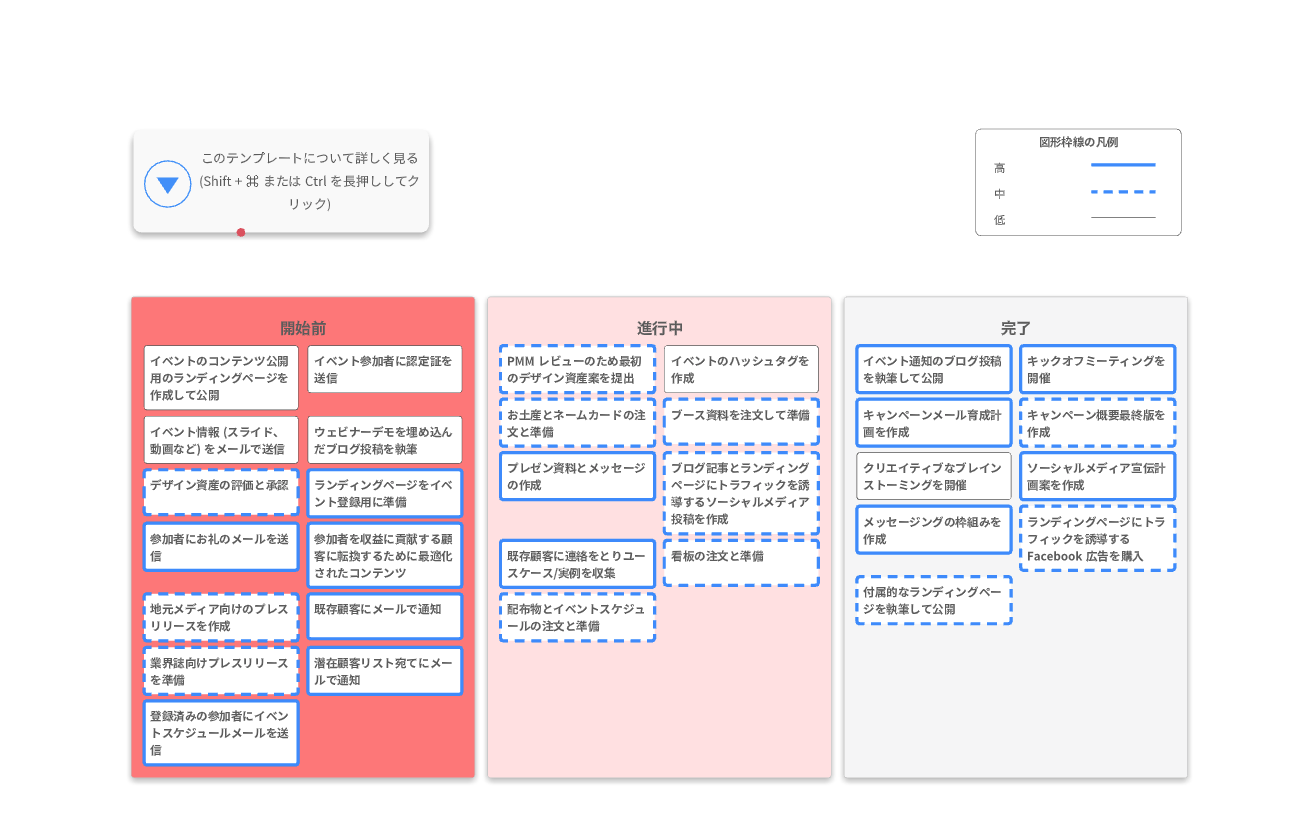Click the blue down-arrow template info icon

168,184
